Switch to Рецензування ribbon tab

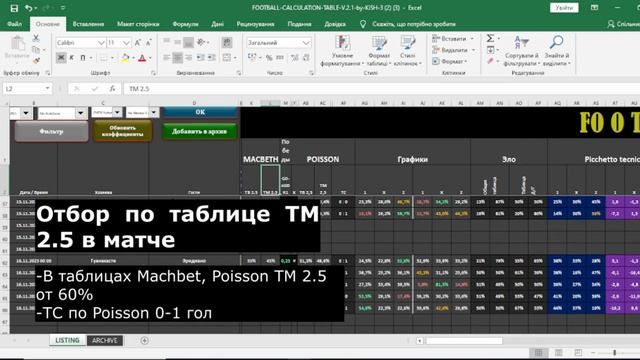(256, 24)
